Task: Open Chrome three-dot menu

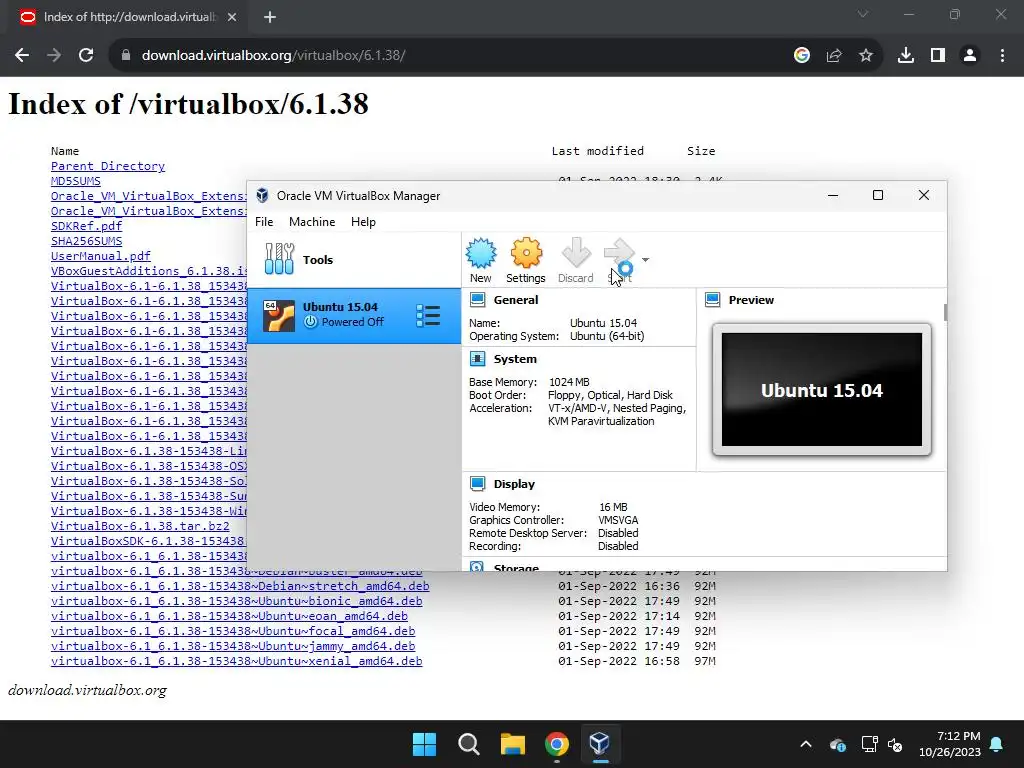Action: click(x=1002, y=56)
